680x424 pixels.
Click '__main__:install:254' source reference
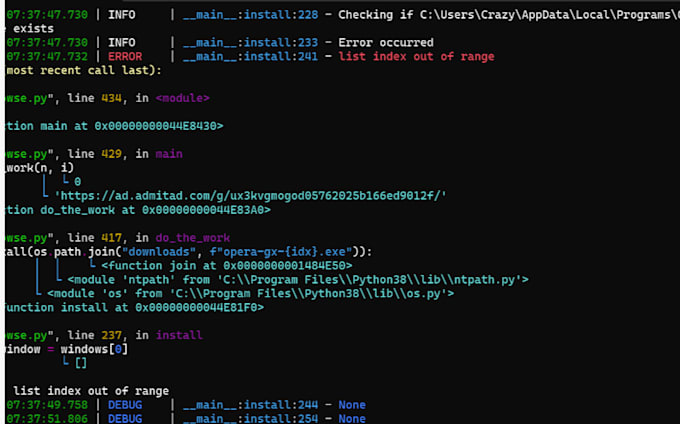click(250, 419)
